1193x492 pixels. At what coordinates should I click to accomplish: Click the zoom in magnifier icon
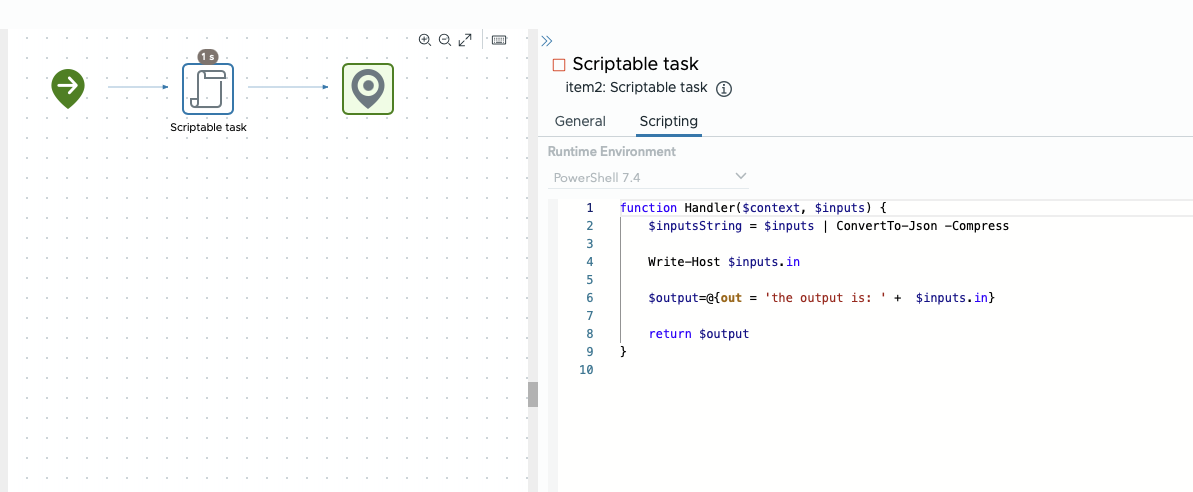pyautogui.click(x=425, y=40)
